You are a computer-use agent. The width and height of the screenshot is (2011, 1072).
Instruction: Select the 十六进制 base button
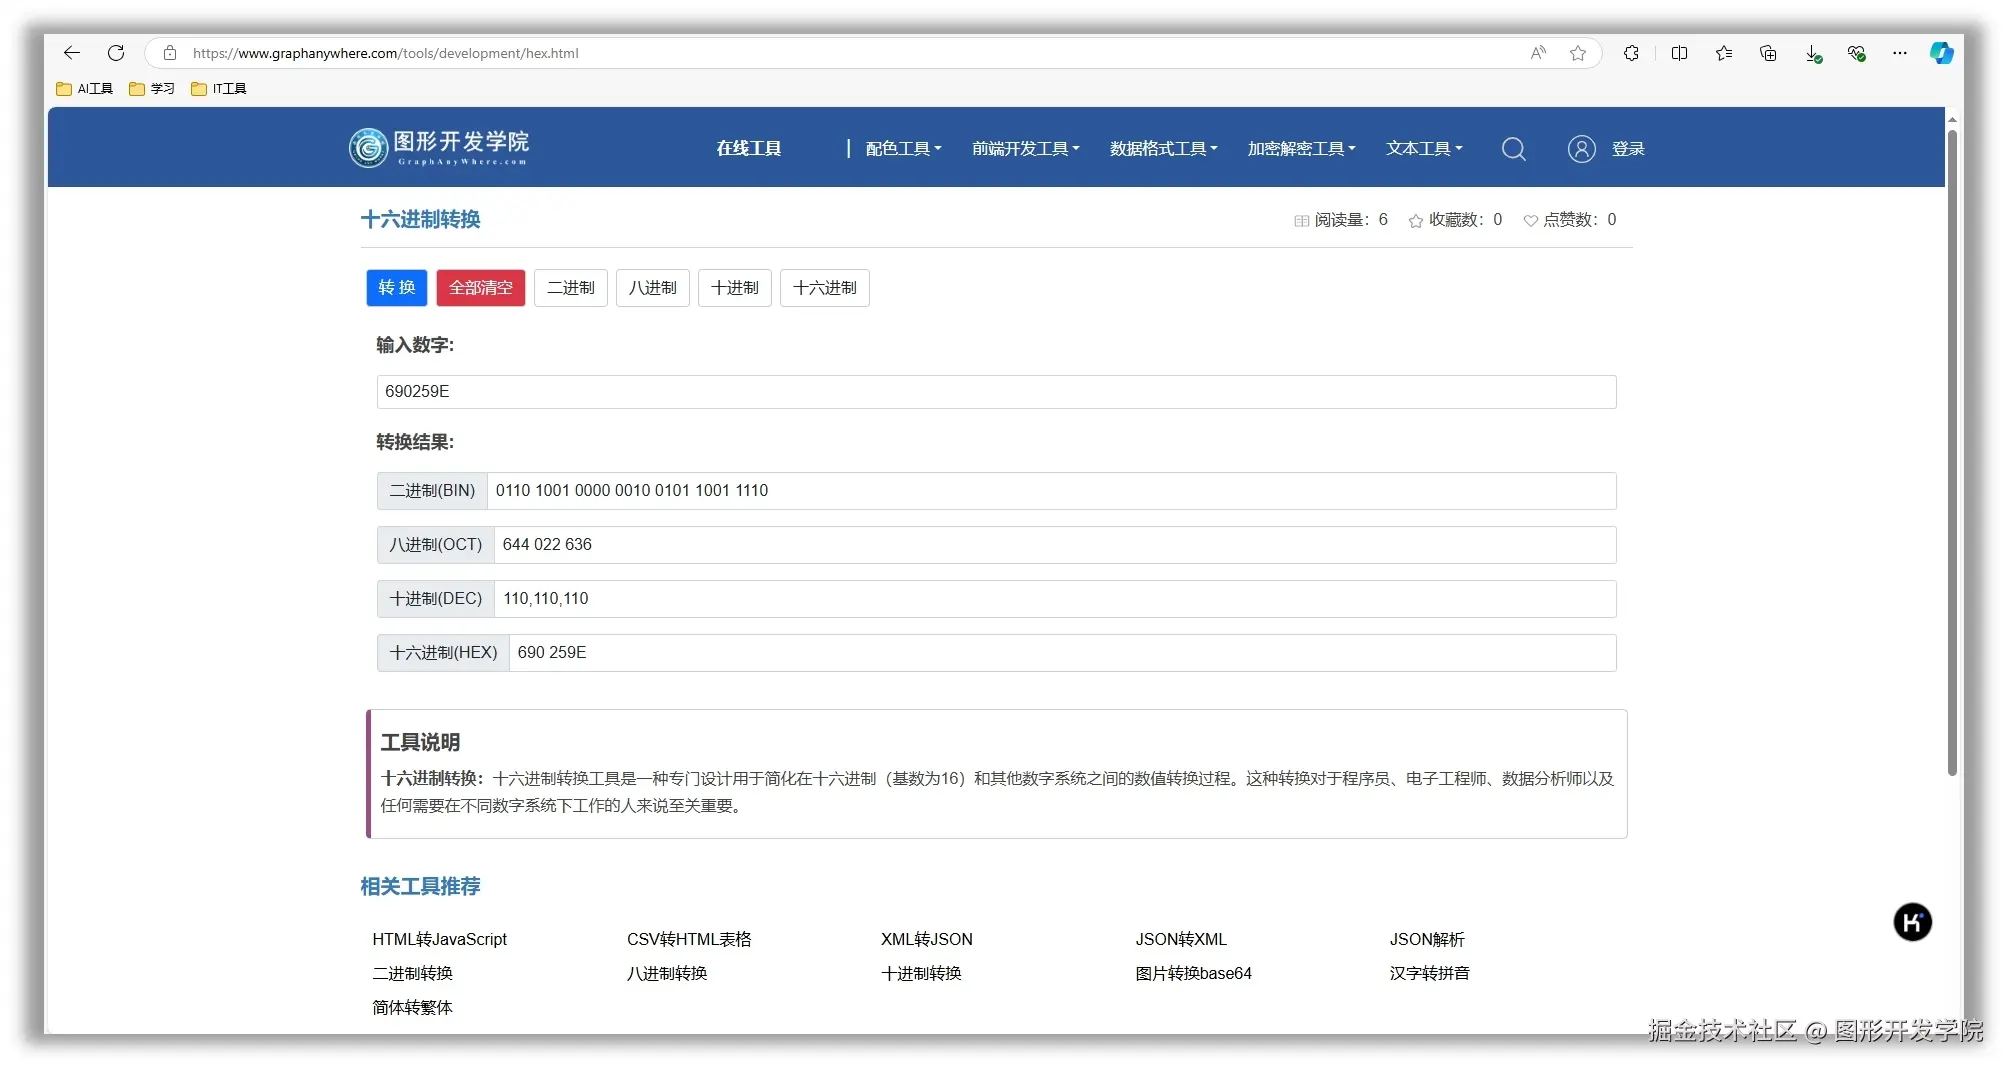point(825,288)
